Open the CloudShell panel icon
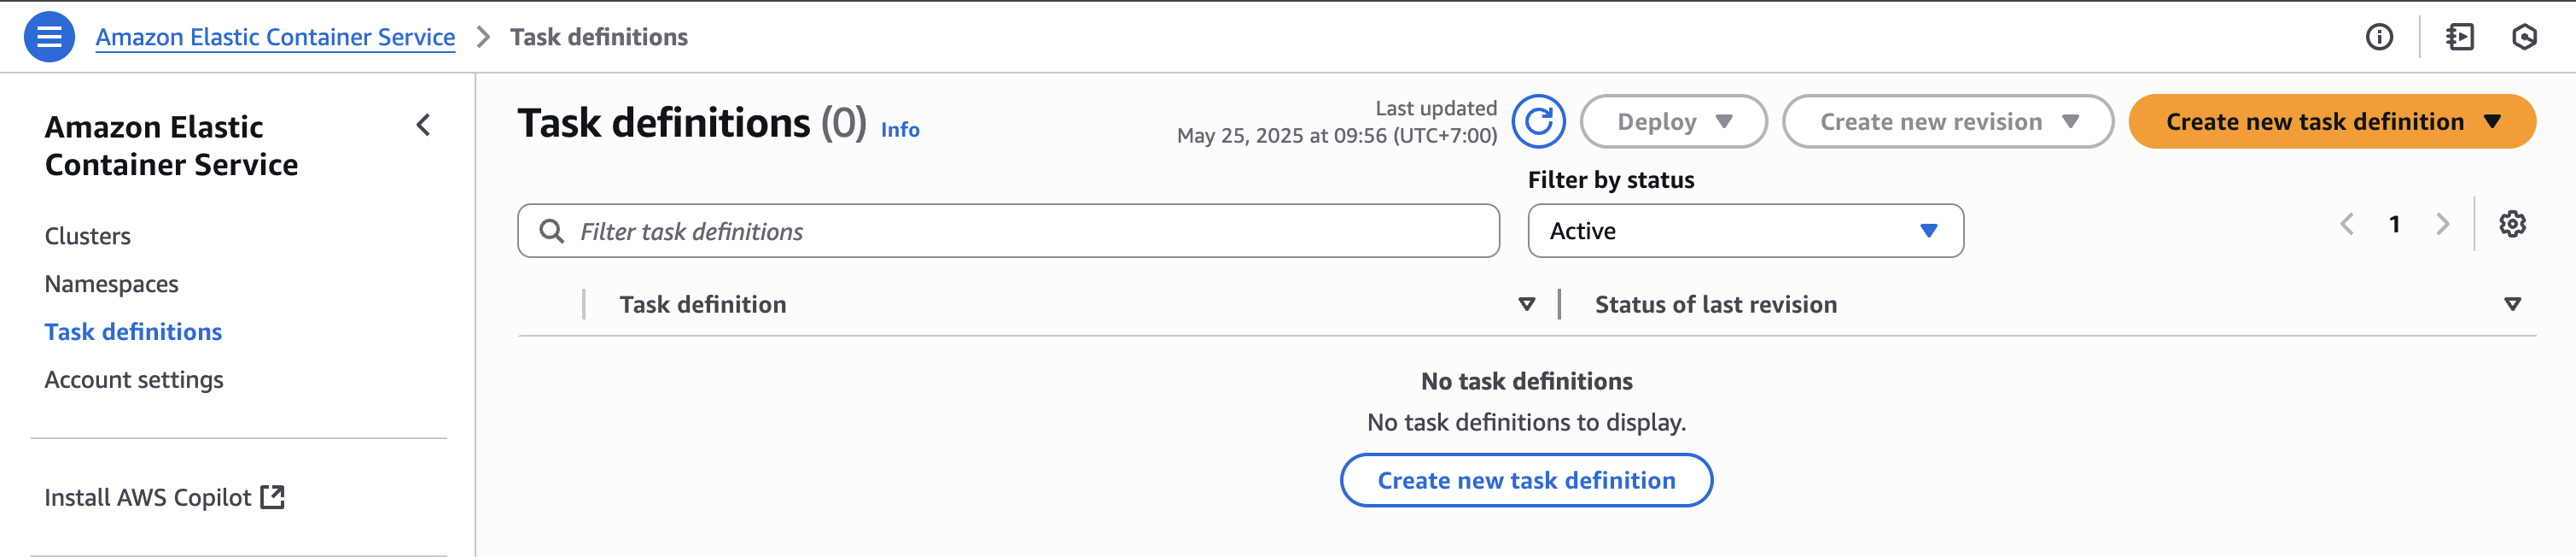Viewport: 2576px width, 557px height. tap(2459, 37)
